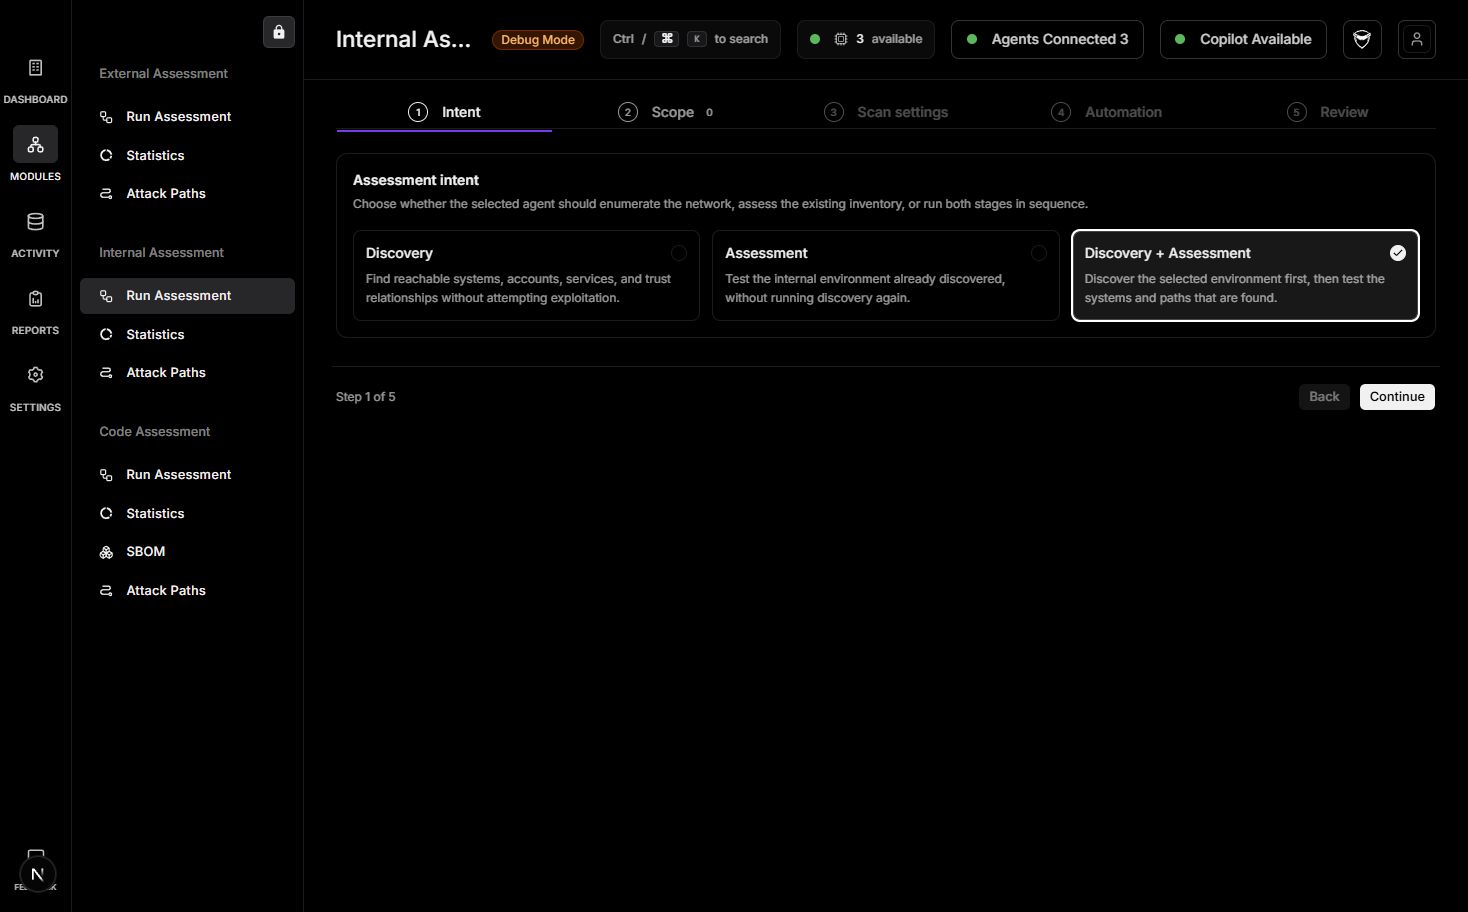Image resolution: width=1468 pixels, height=912 pixels.
Task: Click the shield icon in the header
Action: 1362,39
